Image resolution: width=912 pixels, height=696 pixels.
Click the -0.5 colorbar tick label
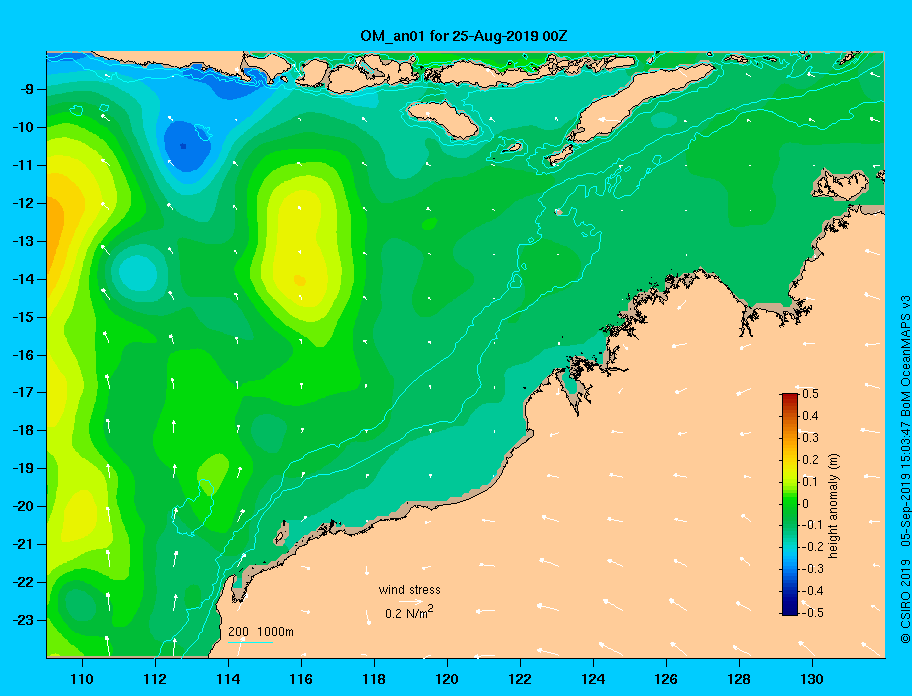coord(813,613)
